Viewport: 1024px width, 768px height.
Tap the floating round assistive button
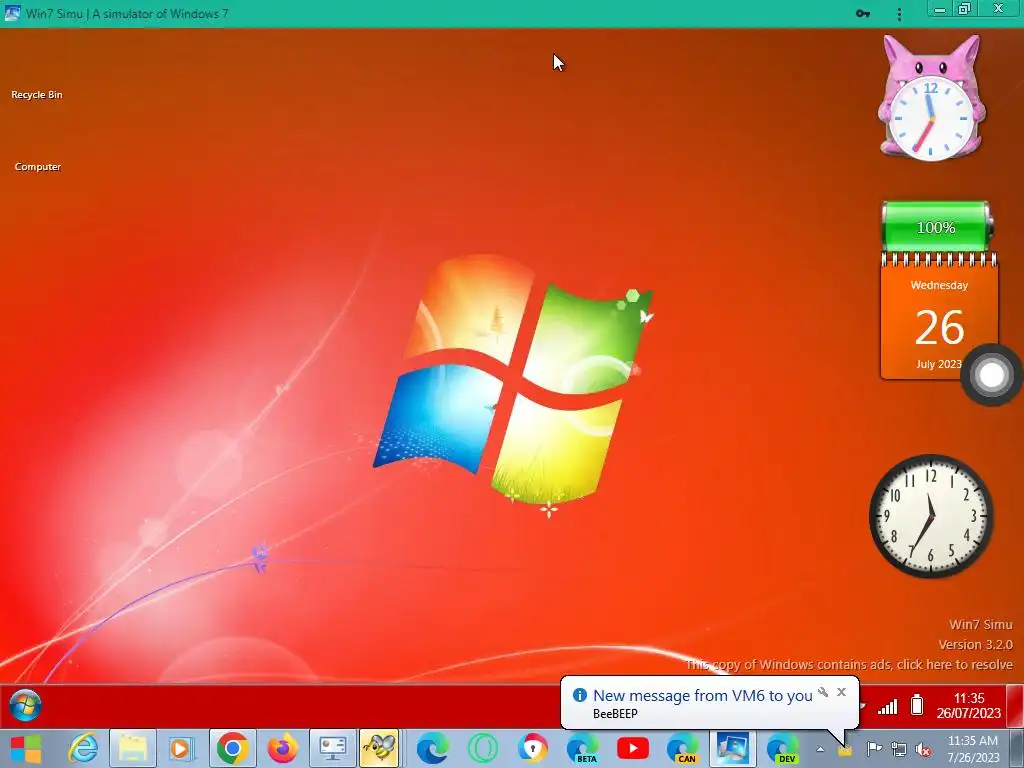pos(991,375)
